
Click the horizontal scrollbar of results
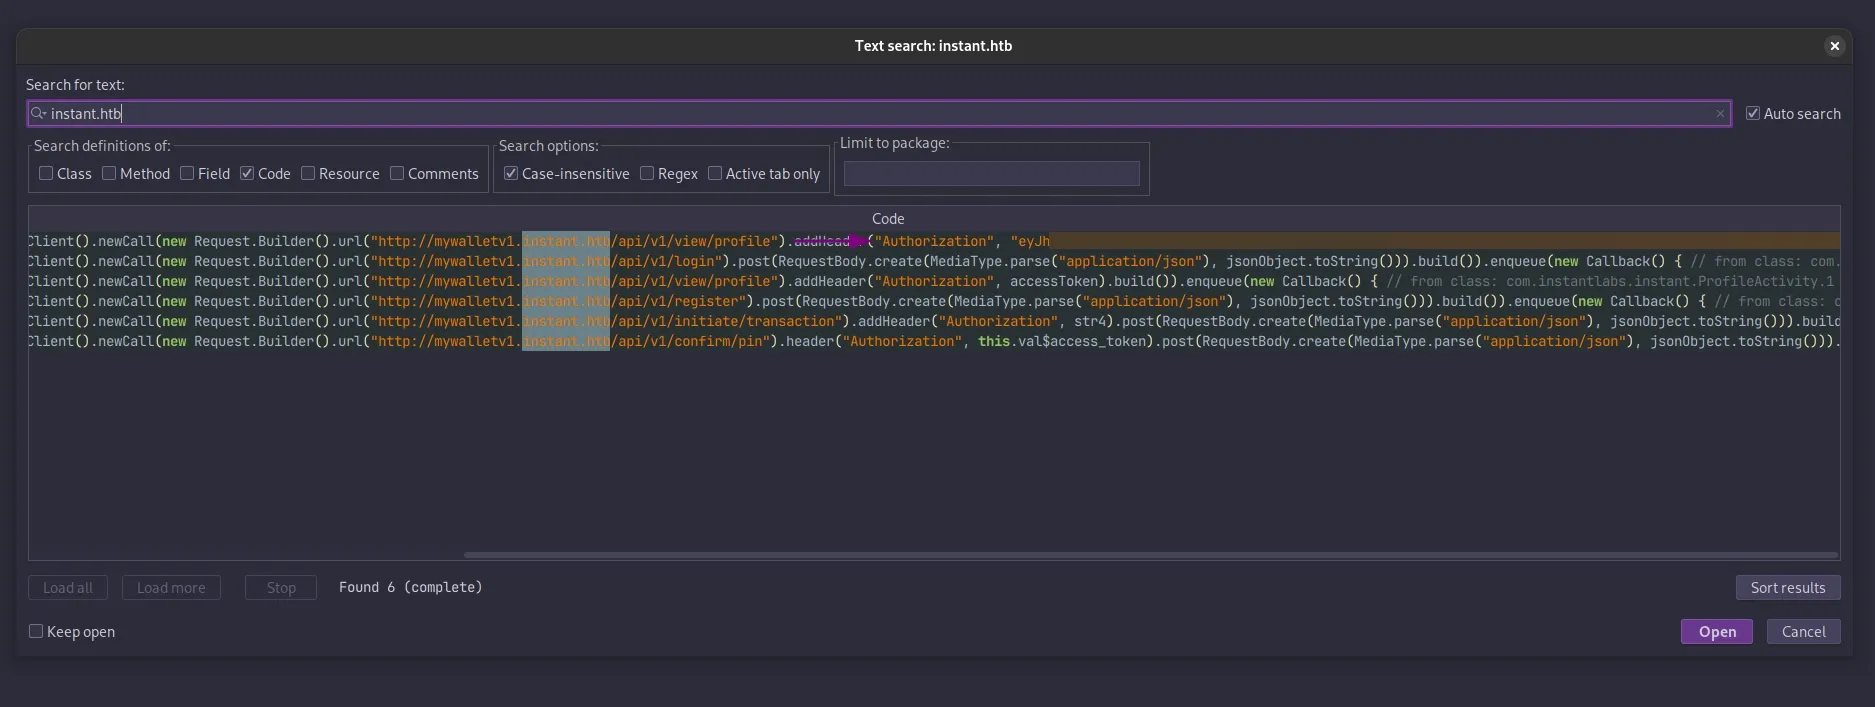coord(1151,554)
